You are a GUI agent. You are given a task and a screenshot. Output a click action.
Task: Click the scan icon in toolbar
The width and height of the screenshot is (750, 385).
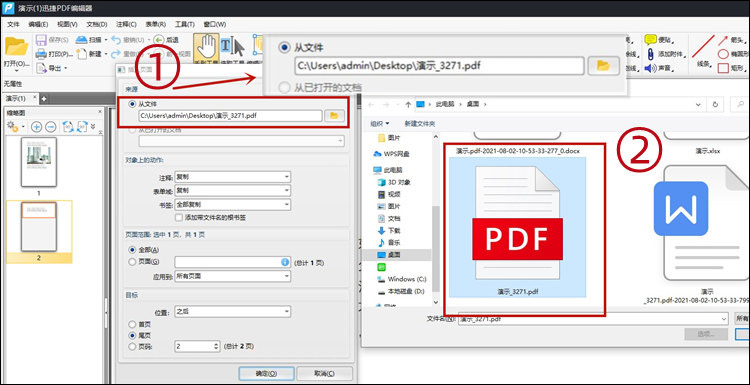[81, 40]
